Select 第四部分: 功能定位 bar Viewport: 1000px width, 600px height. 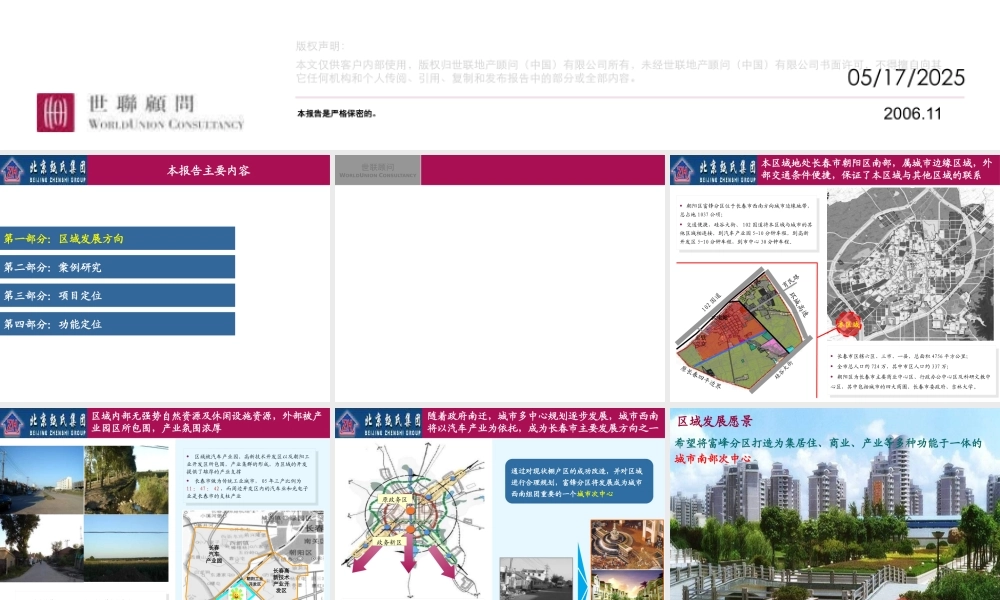(117, 324)
